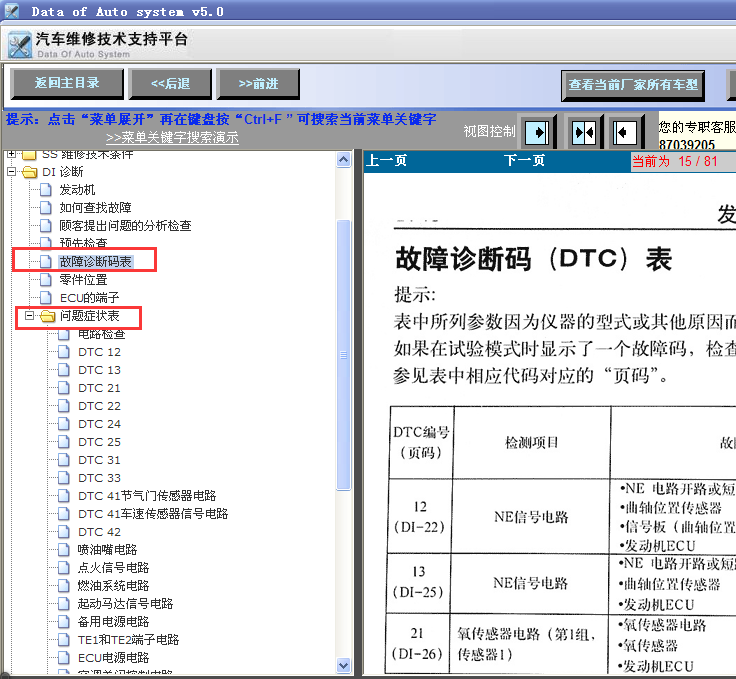Open DTC 41车速传感器信号电路 item
This screenshot has height=679, width=736.
pos(153,514)
